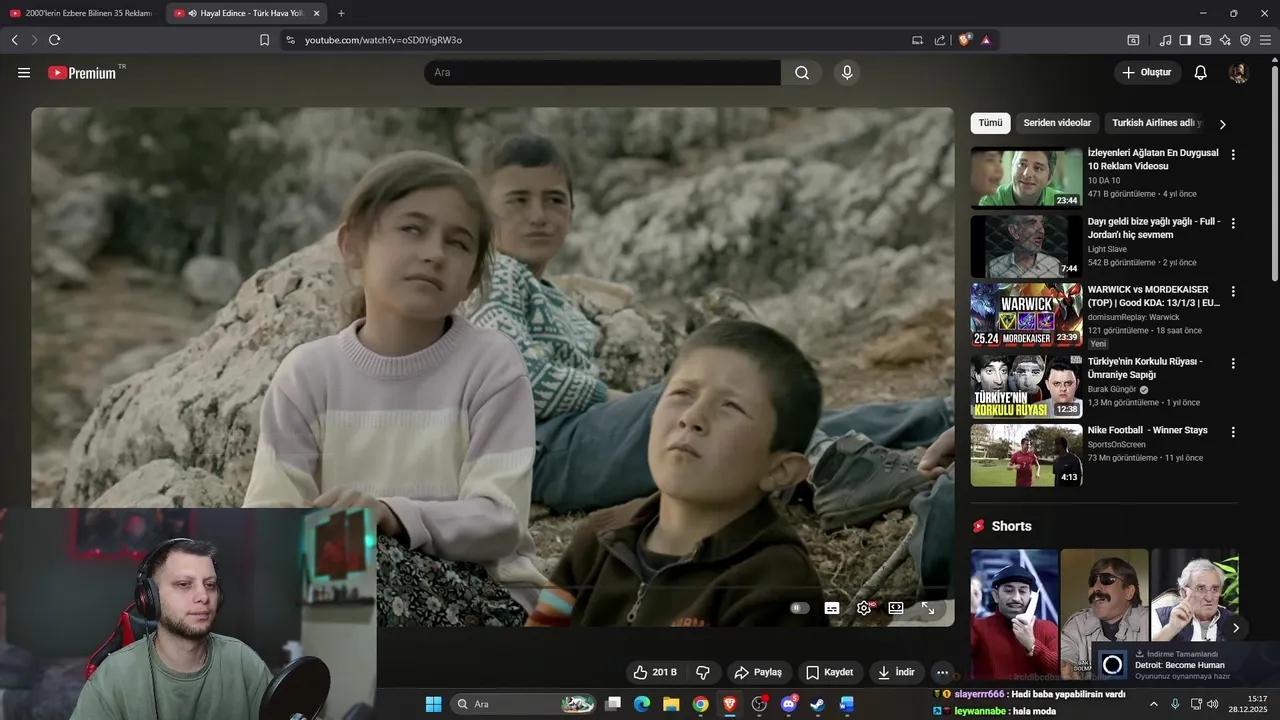The image size is (1280, 720).
Task: Open video player settings gear
Action: [864, 608]
